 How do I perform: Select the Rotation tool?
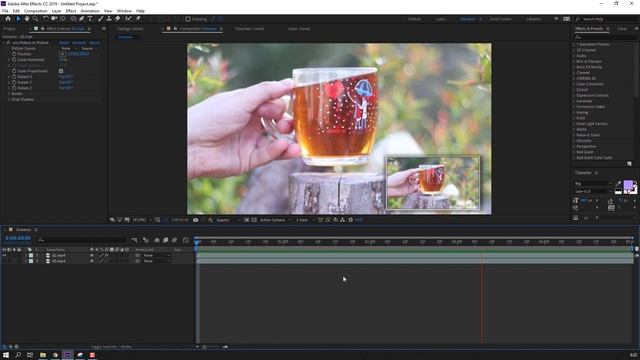46,19
